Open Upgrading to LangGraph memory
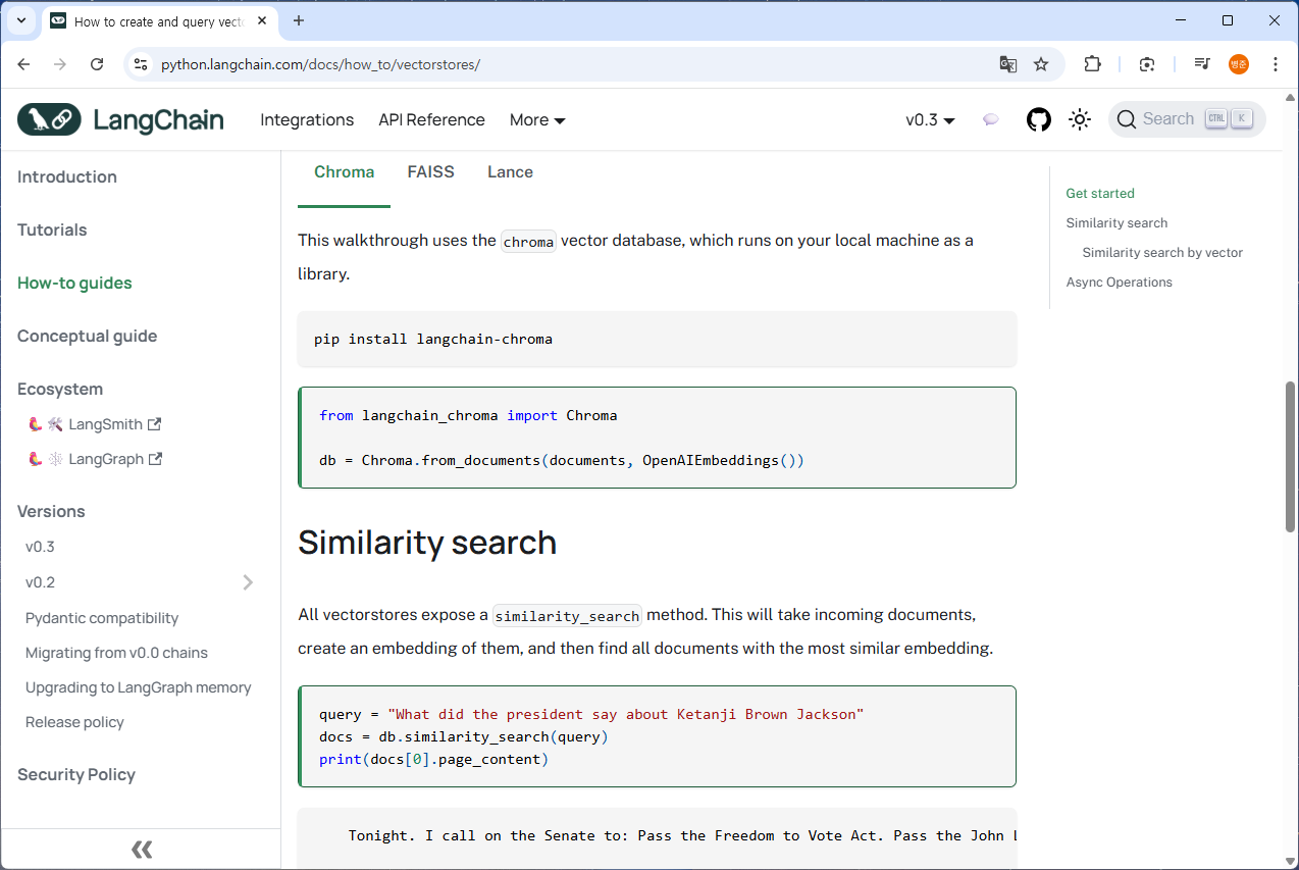 [138, 688]
